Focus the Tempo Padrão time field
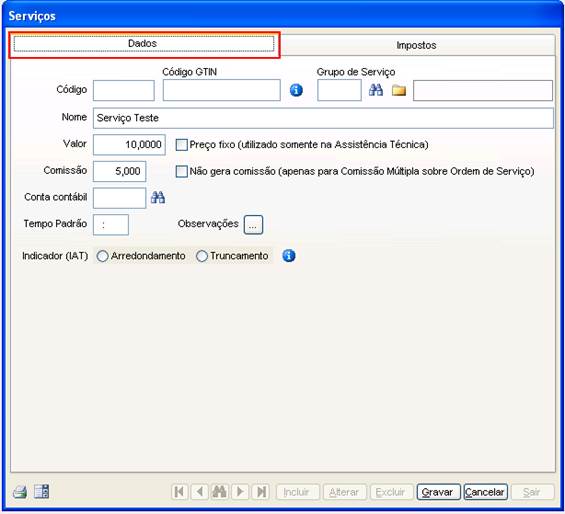The width and height of the screenshot is (565, 514). coord(111,225)
